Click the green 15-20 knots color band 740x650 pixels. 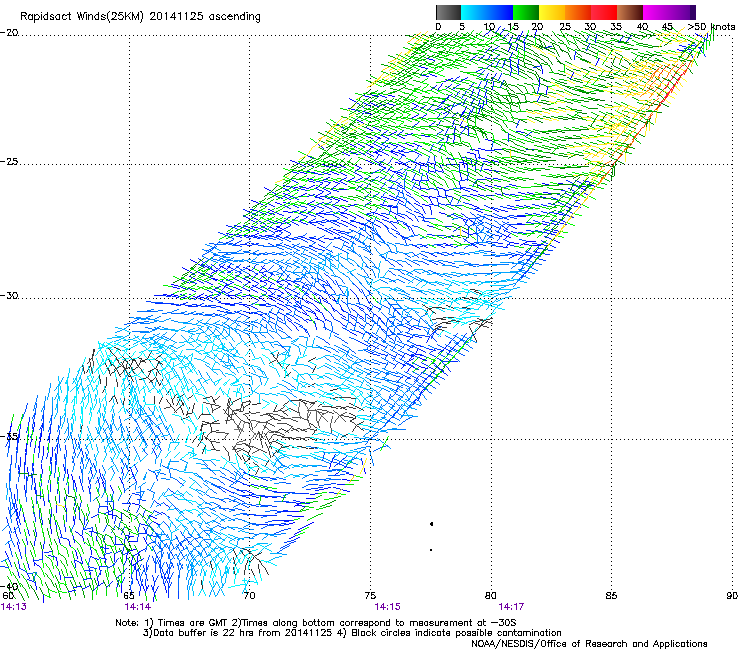(526, 12)
